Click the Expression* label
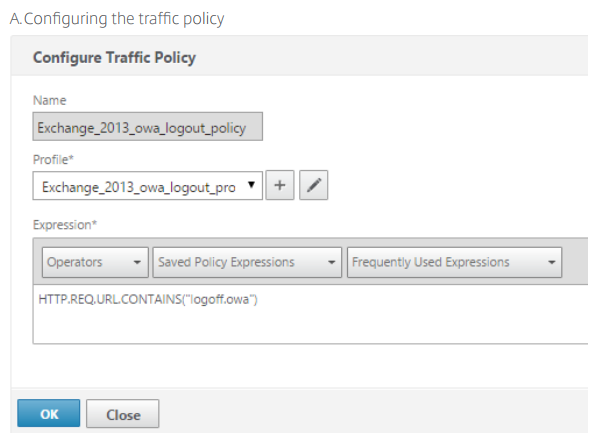The width and height of the screenshot is (601, 441). click(x=63, y=225)
